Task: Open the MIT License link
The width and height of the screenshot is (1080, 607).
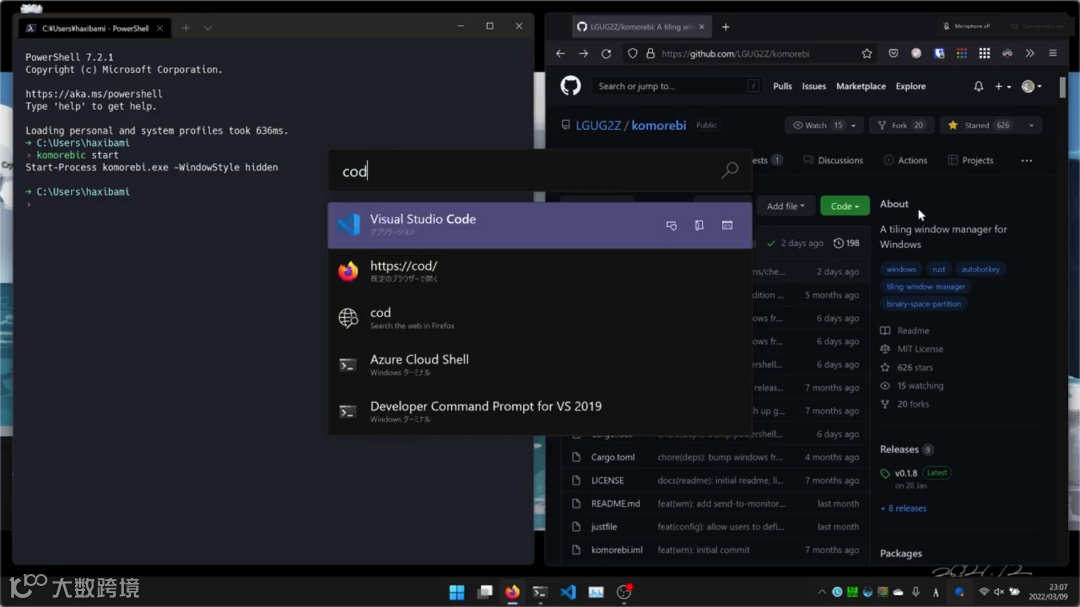Action: coord(920,349)
